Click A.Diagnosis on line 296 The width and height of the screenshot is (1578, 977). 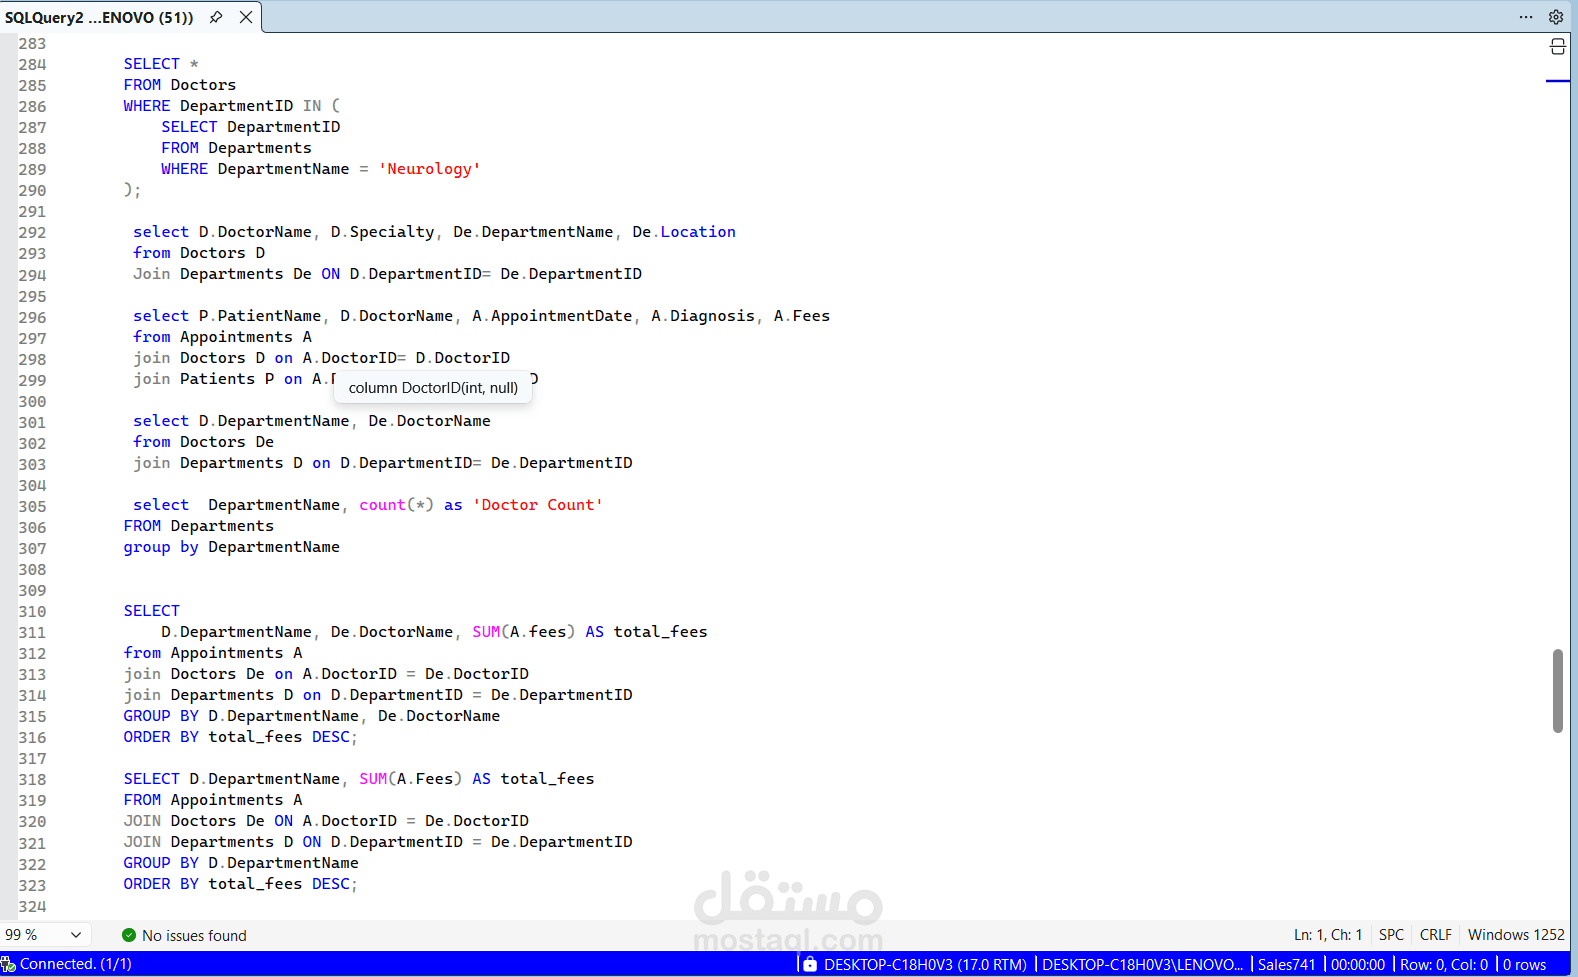coord(703,316)
